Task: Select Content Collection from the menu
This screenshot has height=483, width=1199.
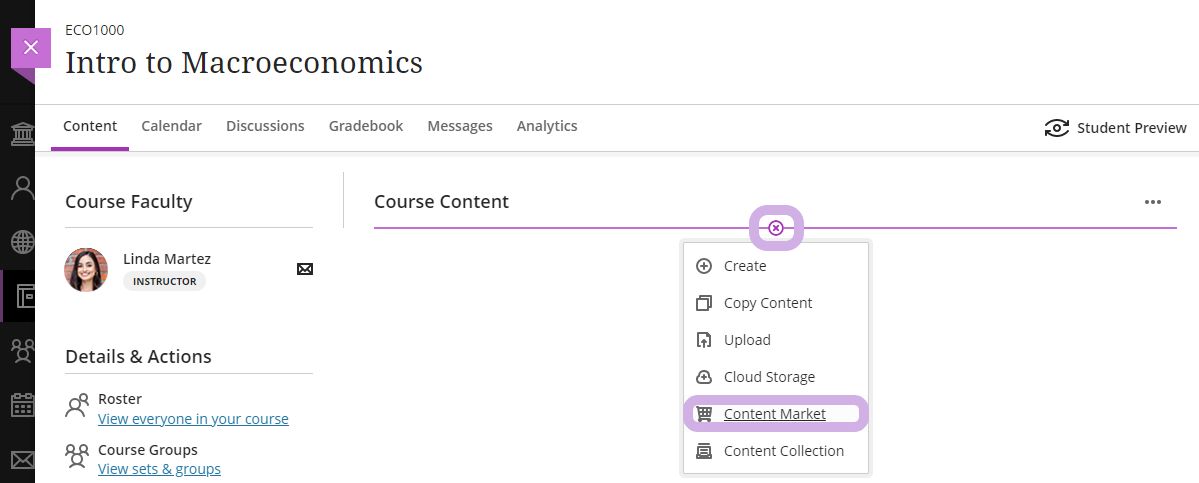Action: point(783,451)
